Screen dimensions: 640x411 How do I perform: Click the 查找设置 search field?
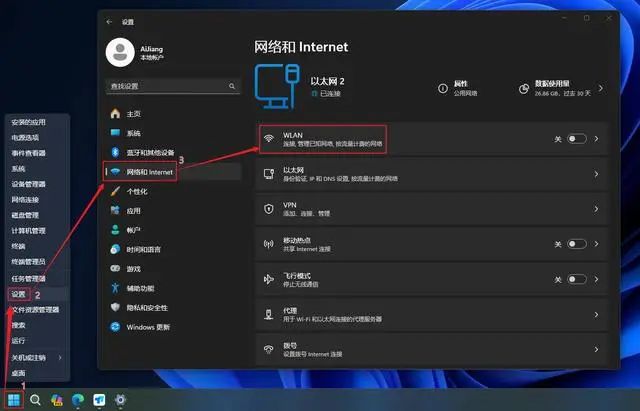[x=173, y=86]
